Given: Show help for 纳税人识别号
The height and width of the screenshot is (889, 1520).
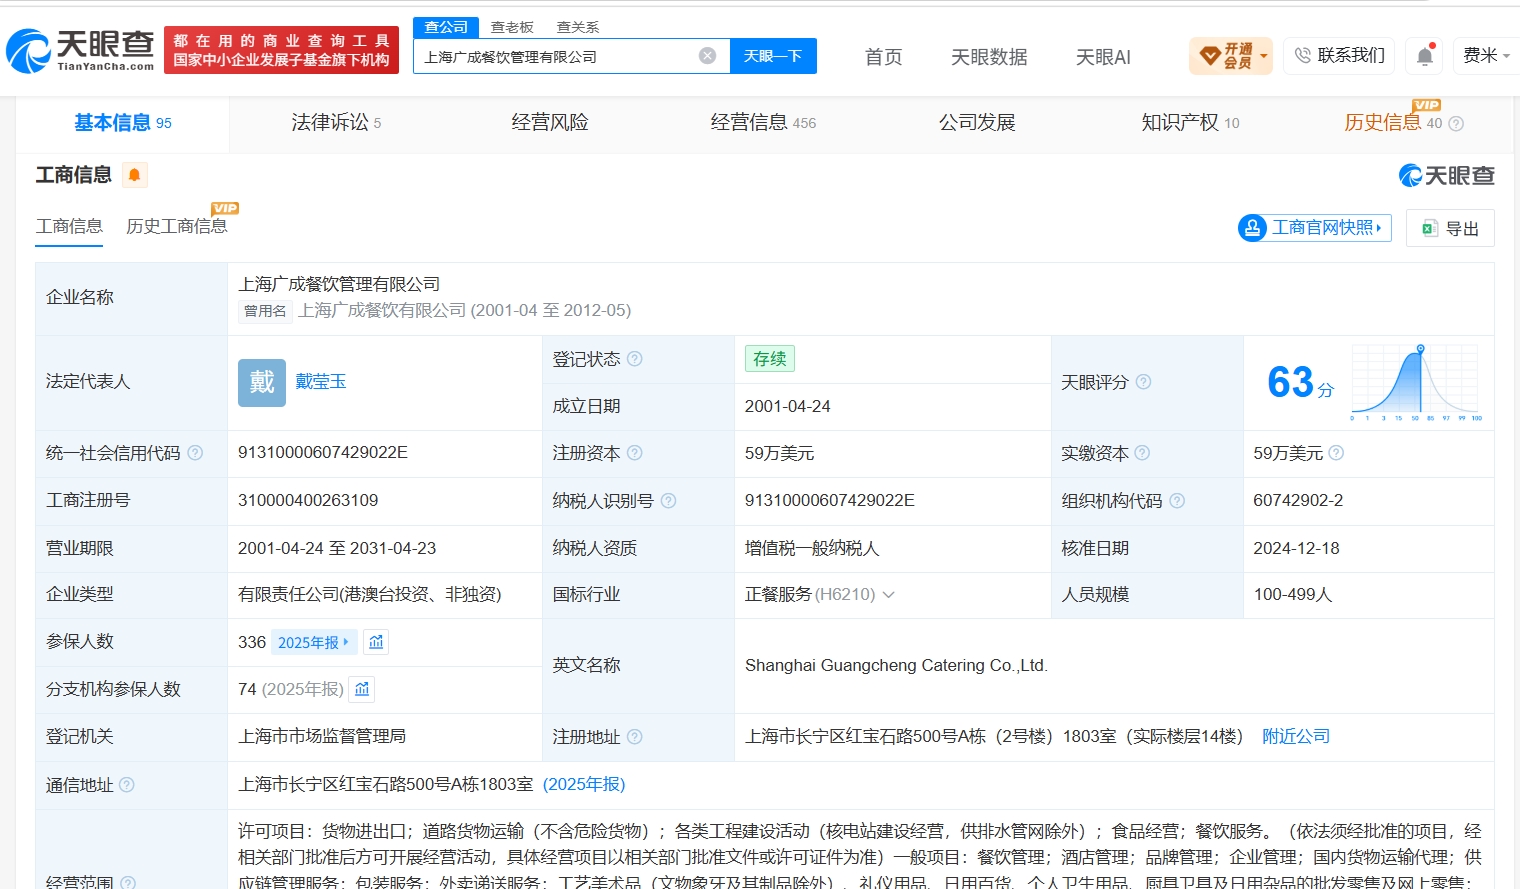Looking at the screenshot, I should [x=668, y=500].
